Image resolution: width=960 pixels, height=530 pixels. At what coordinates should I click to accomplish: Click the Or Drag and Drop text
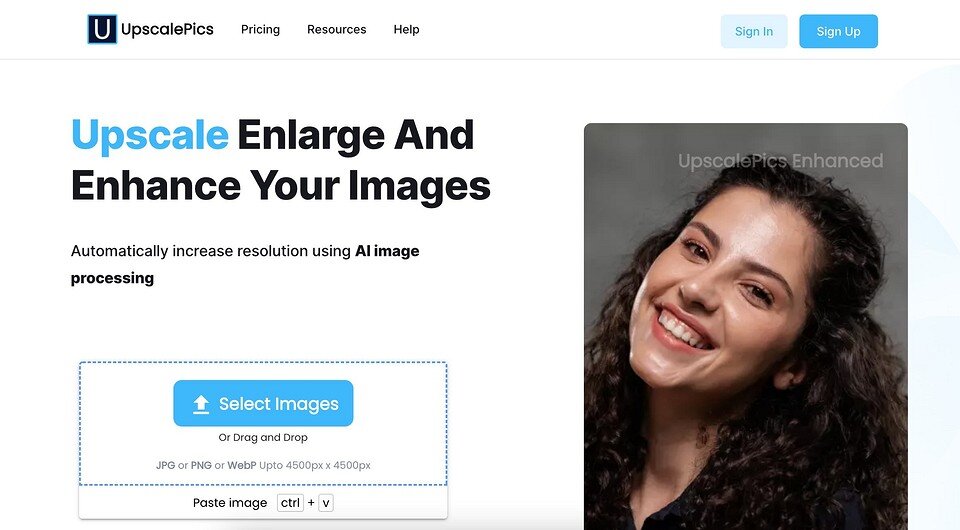(x=263, y=437)
